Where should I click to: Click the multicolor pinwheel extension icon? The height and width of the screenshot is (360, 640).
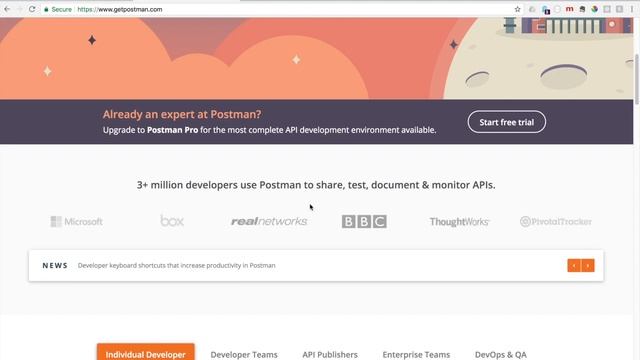click(594, 9)
